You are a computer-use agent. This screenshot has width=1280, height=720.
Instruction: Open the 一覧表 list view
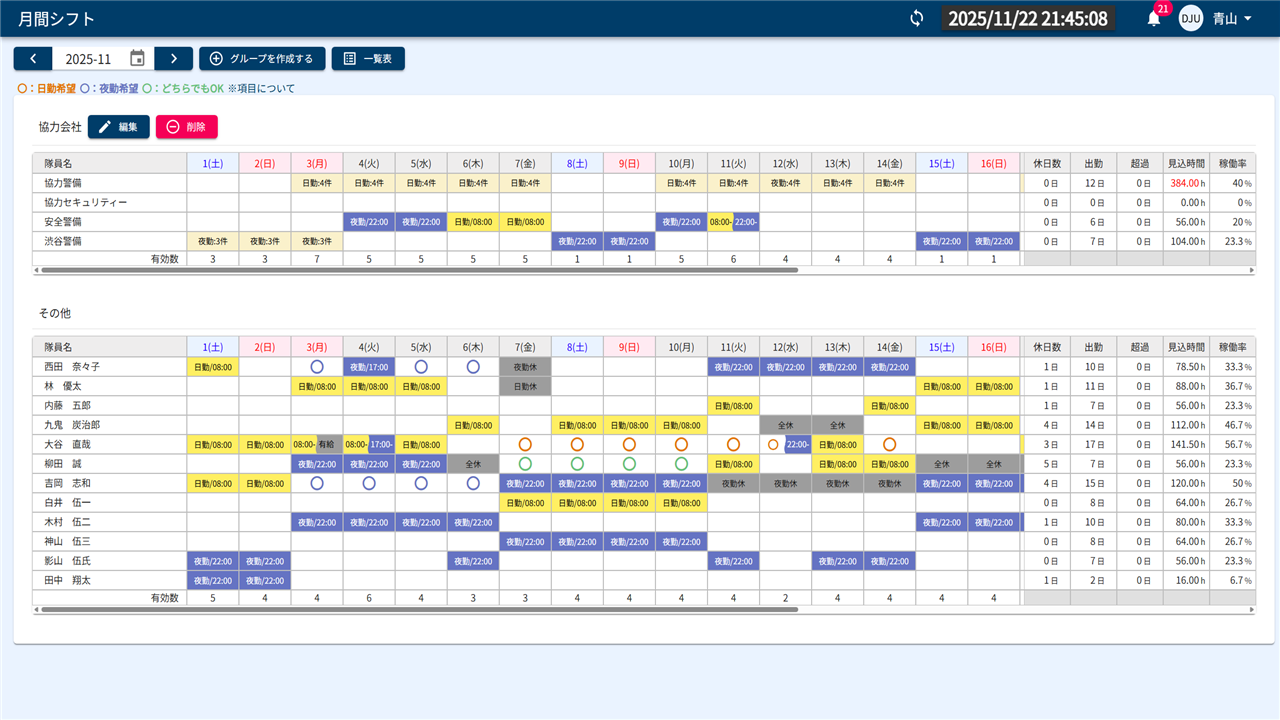coord(368,59)
